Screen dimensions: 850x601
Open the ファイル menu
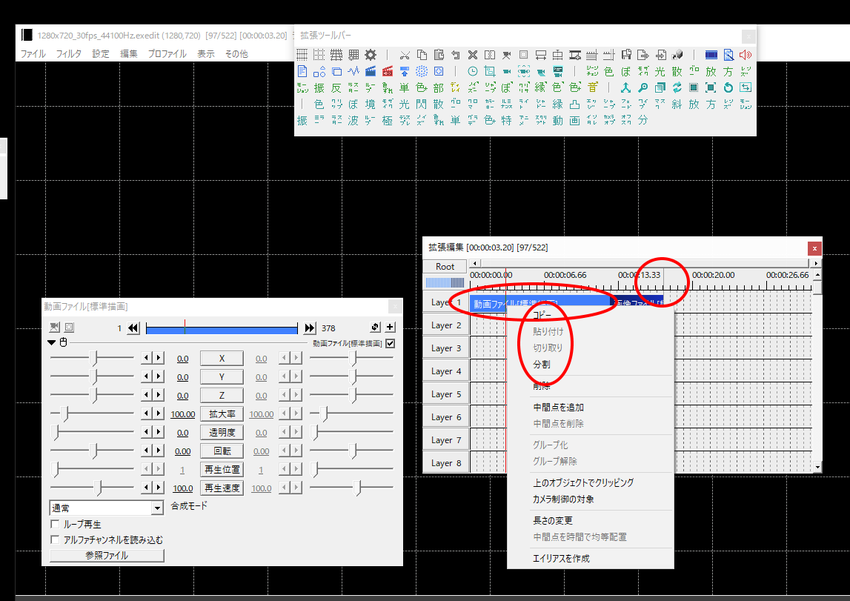click(33, 54)
